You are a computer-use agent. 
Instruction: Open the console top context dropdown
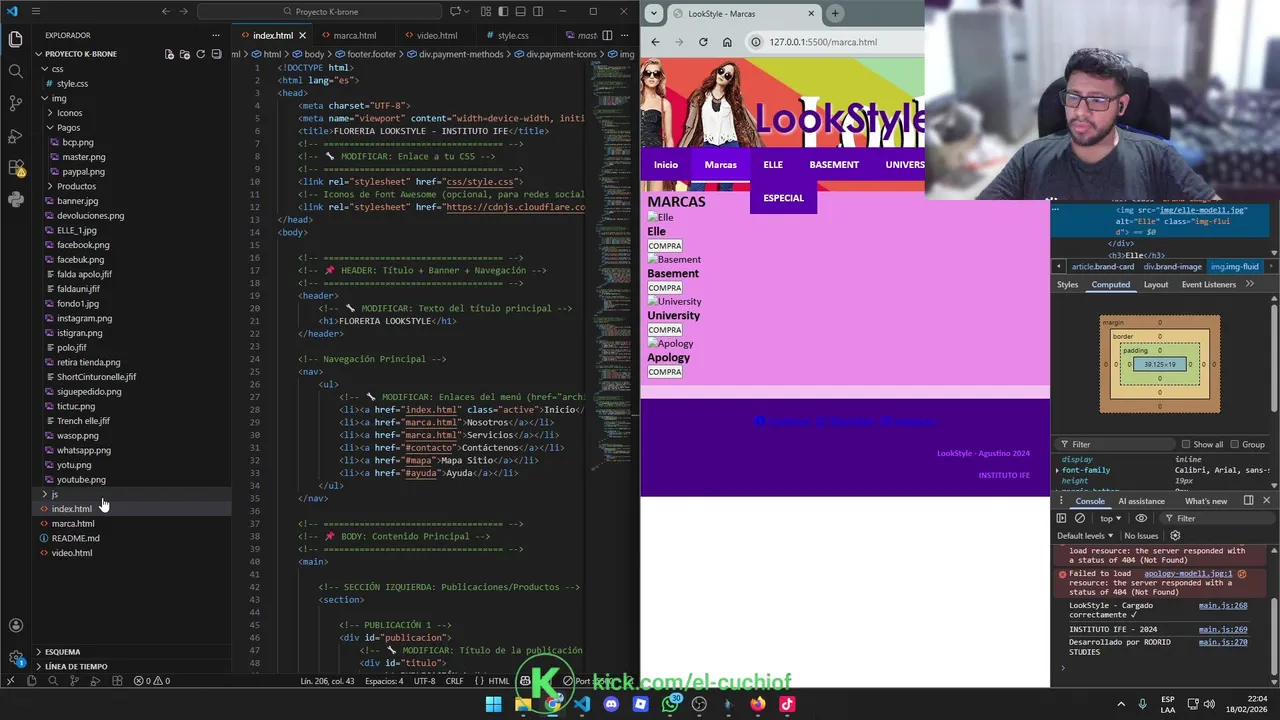point(1111,518)
